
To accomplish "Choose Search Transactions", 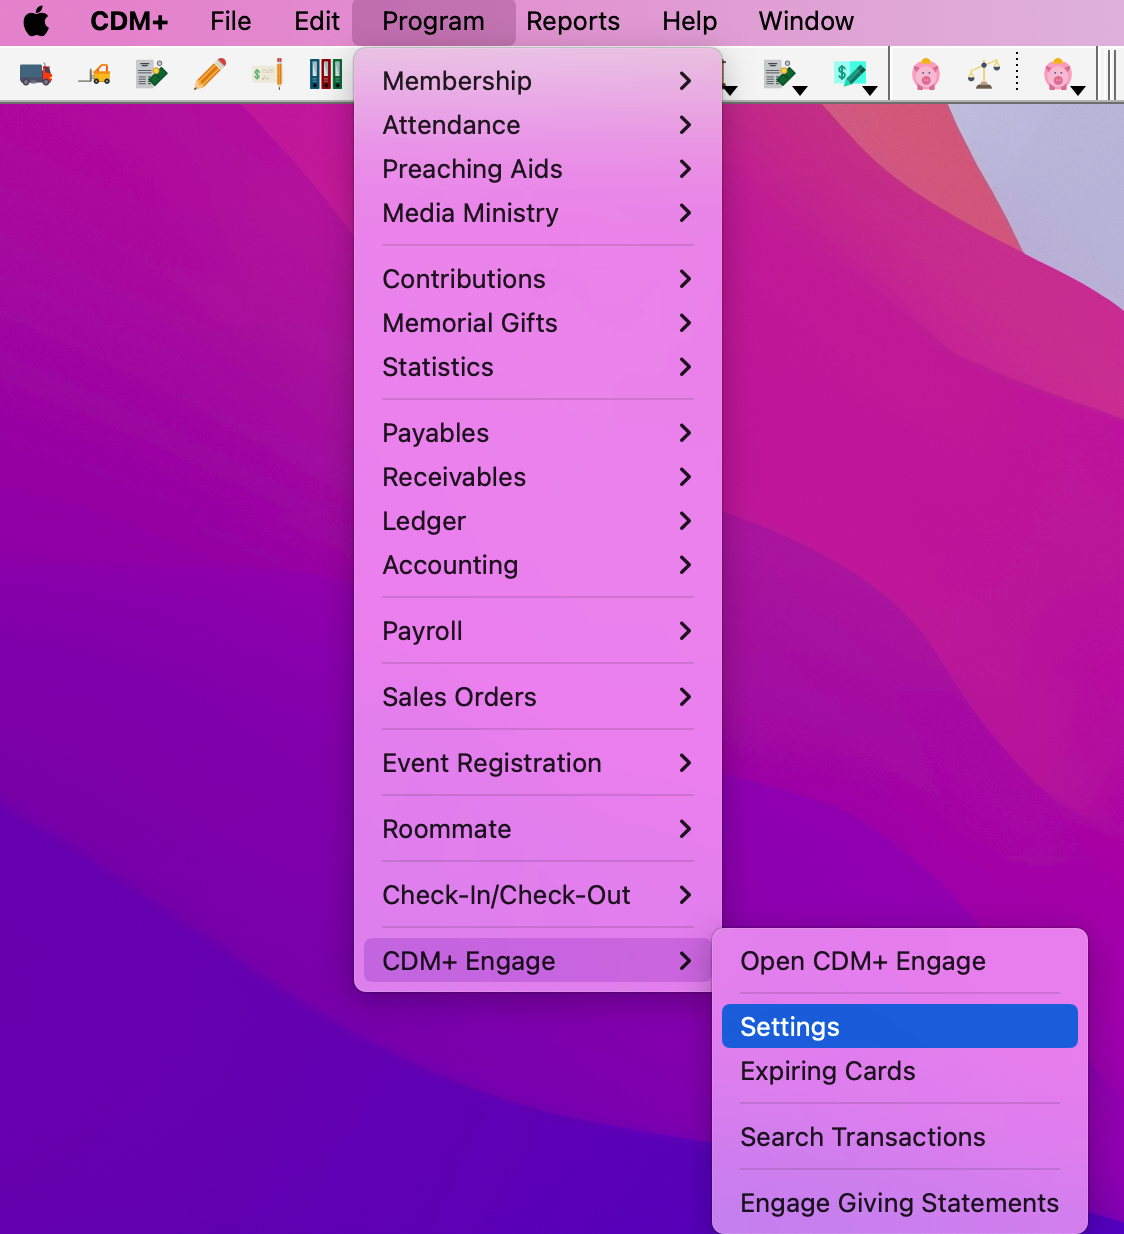I will (x=900, y=1137).
